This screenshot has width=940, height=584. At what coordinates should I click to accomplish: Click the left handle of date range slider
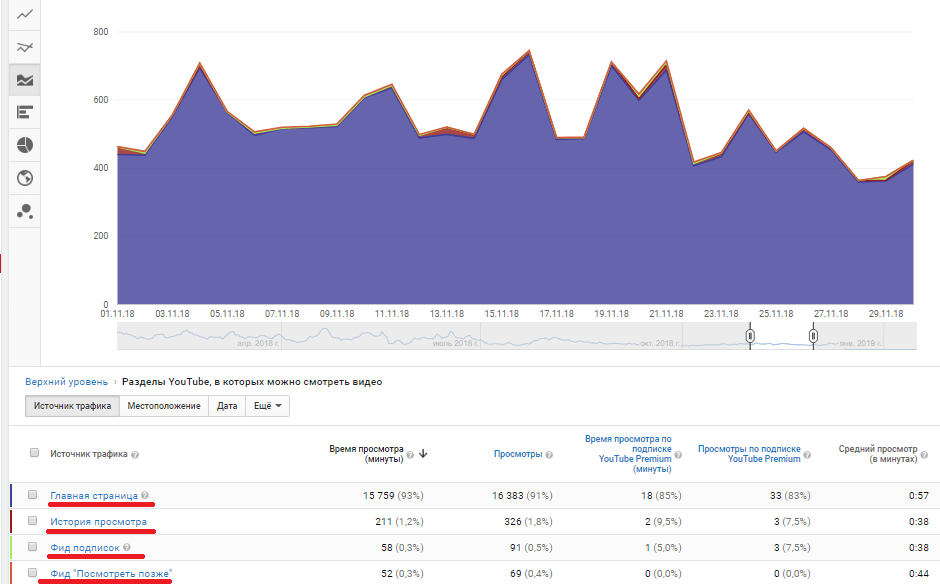click(x=750, y=336)
